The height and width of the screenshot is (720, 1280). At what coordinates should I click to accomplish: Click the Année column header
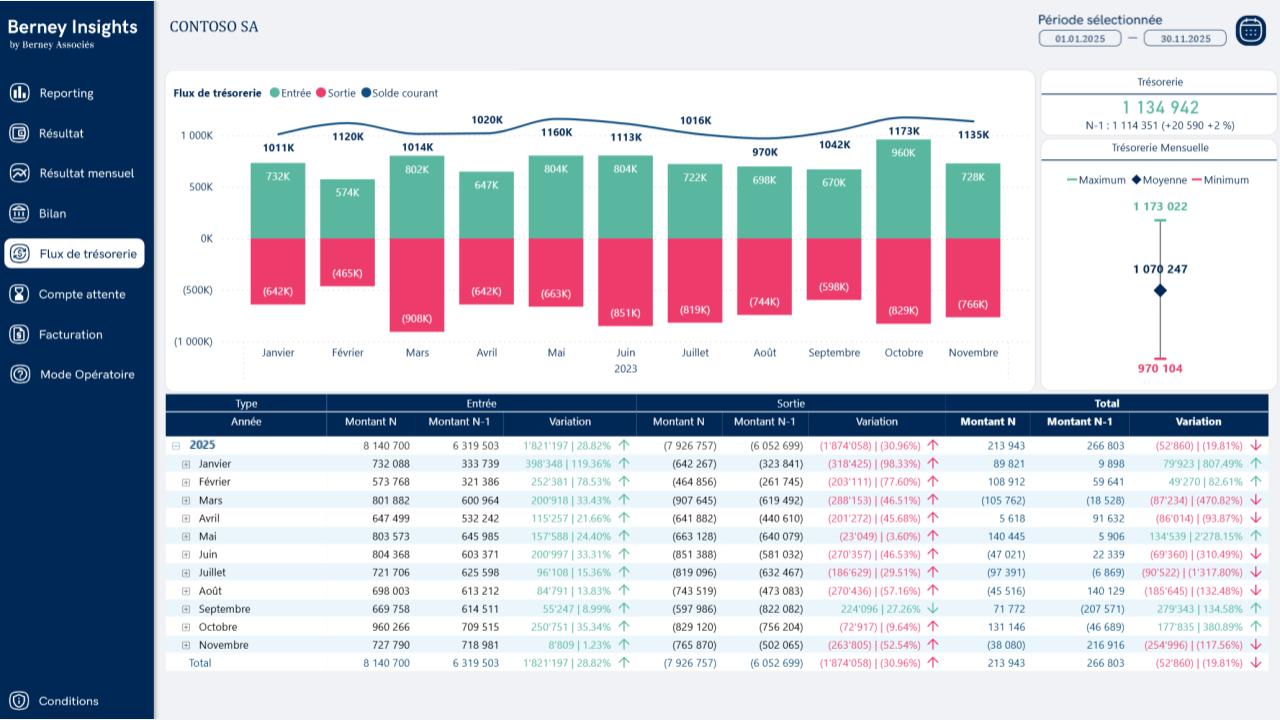tap(246, 422)
